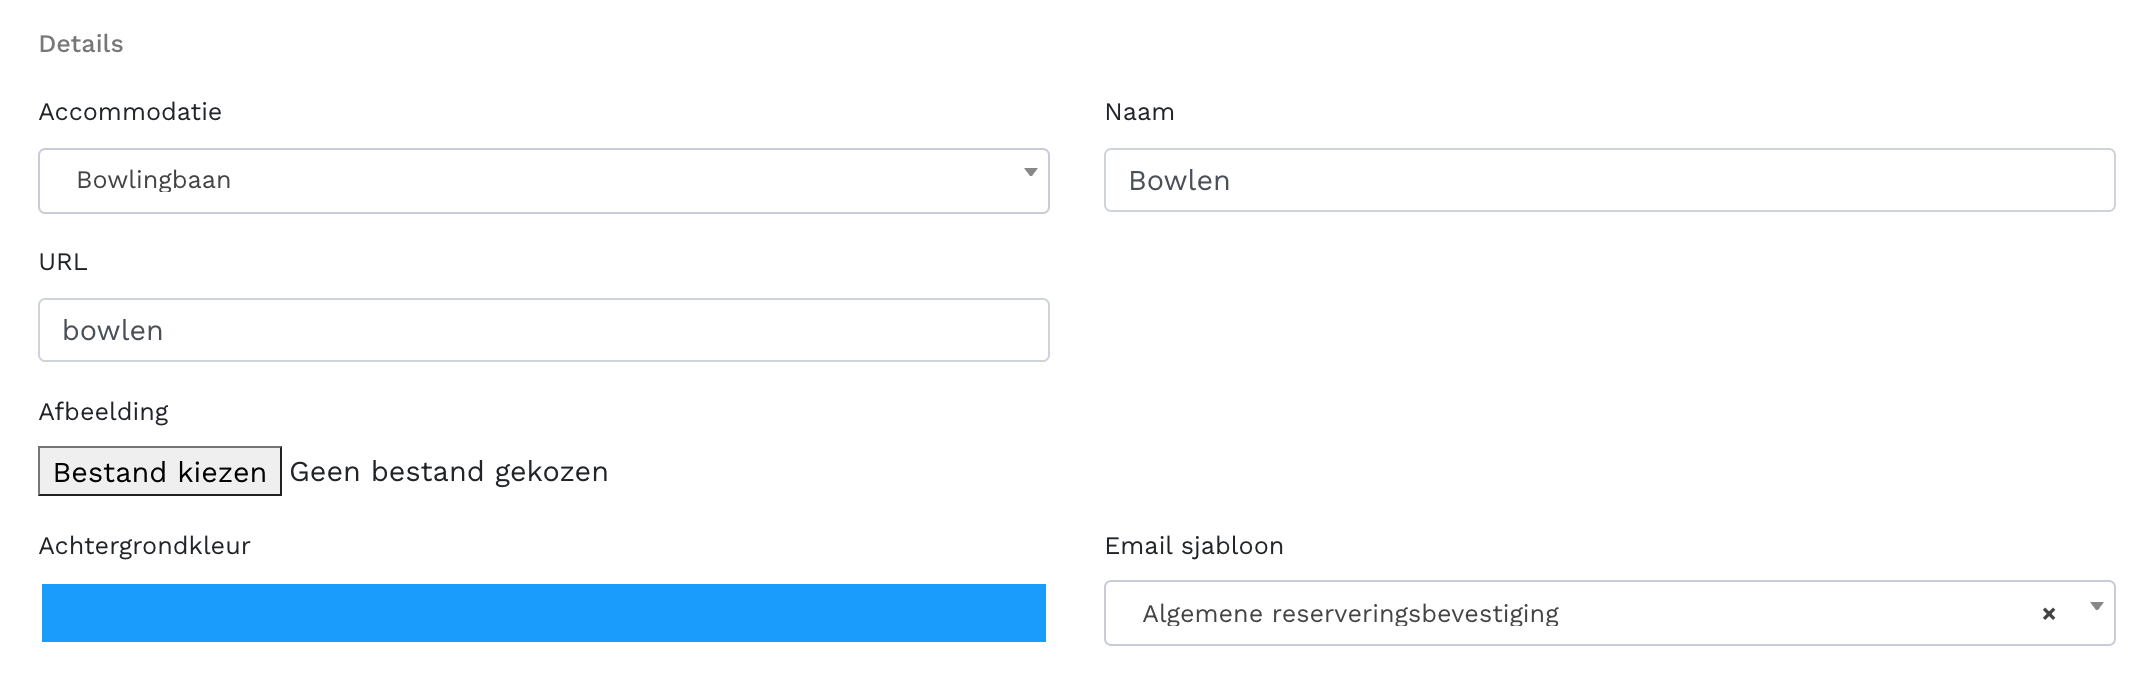
Task: Click the Email sjabloon dropdown arrow
Action: pyautogui.click(x=2097, y=607)
